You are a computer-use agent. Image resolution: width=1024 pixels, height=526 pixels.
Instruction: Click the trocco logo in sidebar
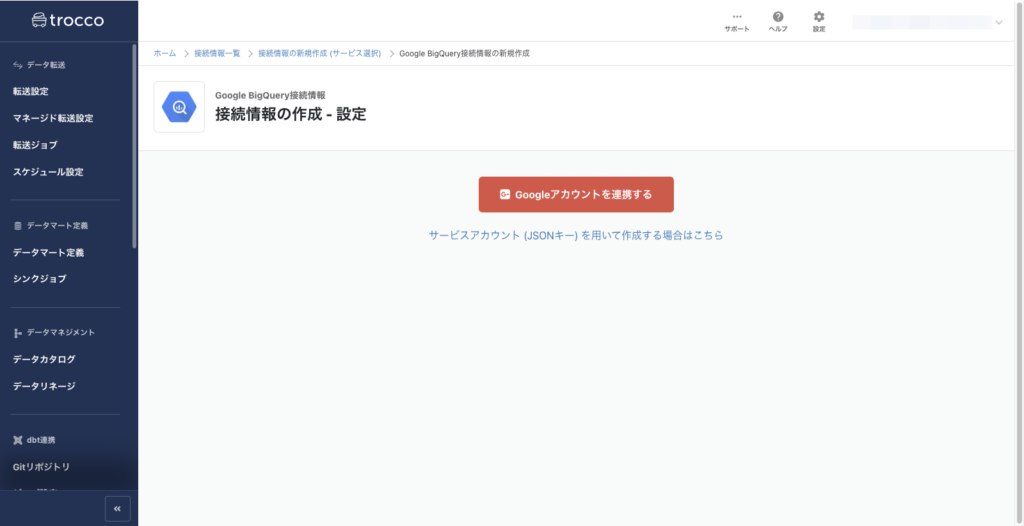tap(68, 20)
